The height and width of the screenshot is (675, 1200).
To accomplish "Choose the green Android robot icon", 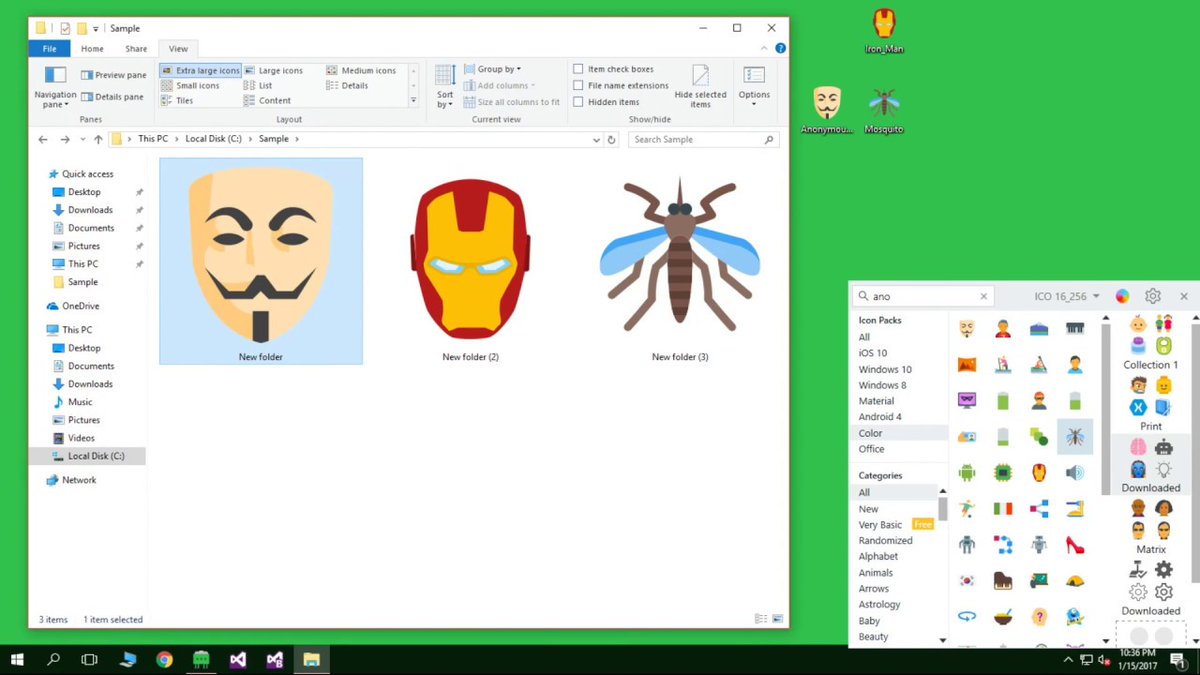I will (x=967, y=472).
